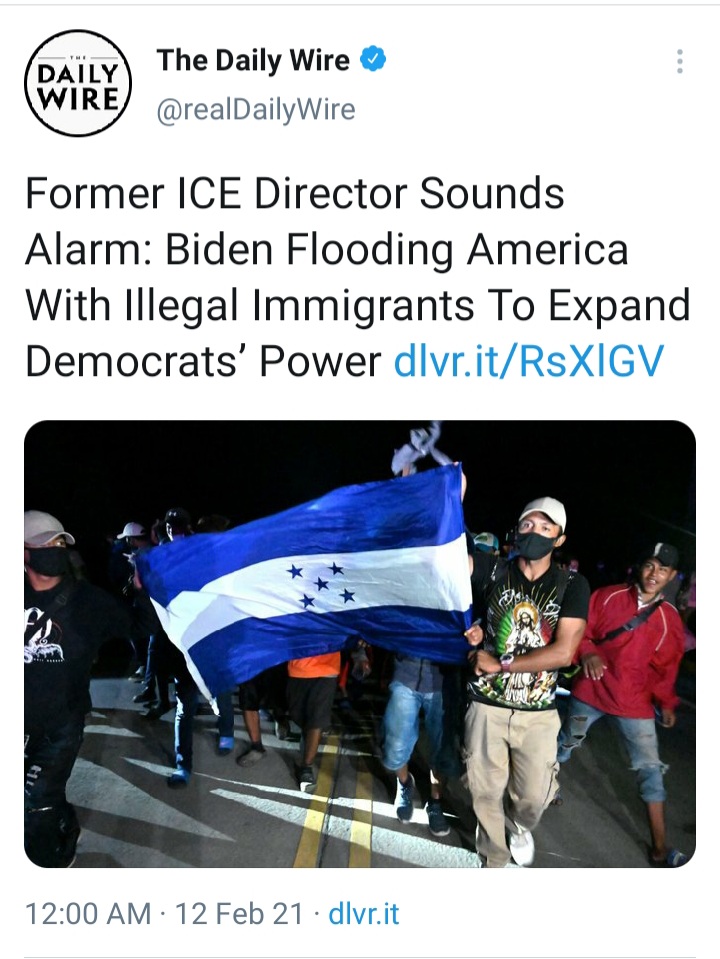Click "Former ICE Director Sounds" headline line

(x=294, y=193)
